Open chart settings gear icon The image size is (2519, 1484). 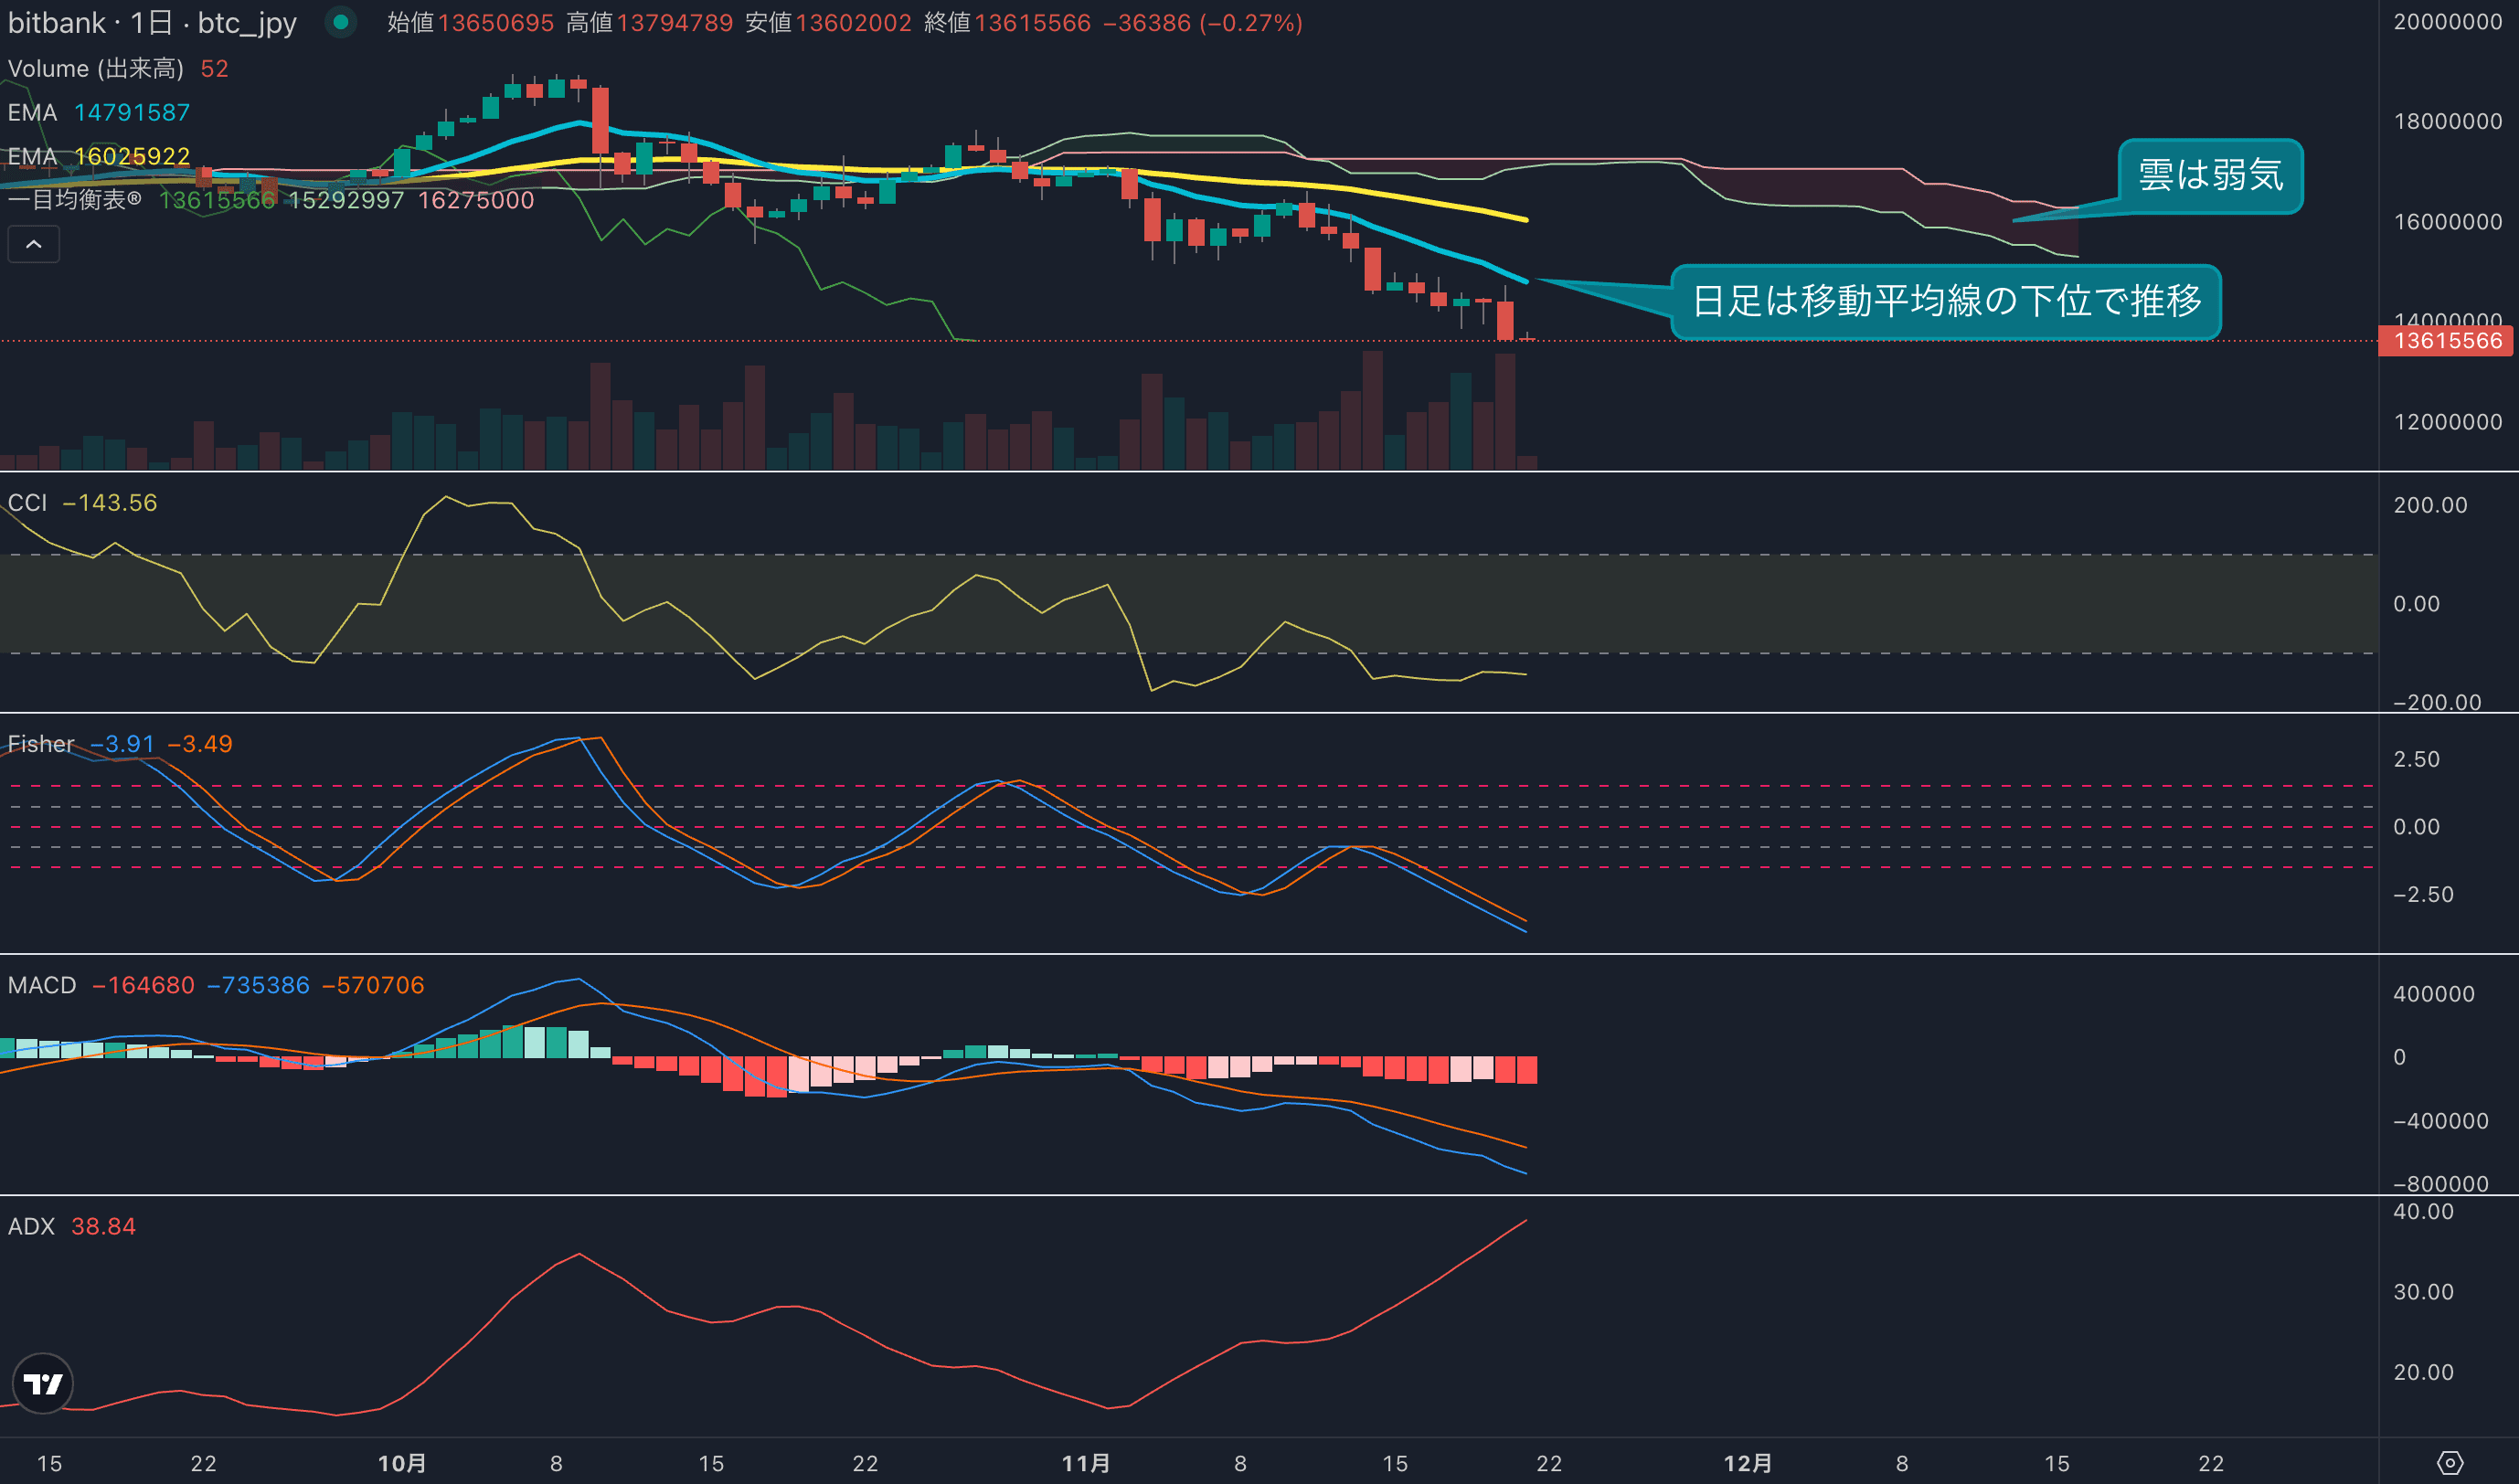(2449, 1463)
